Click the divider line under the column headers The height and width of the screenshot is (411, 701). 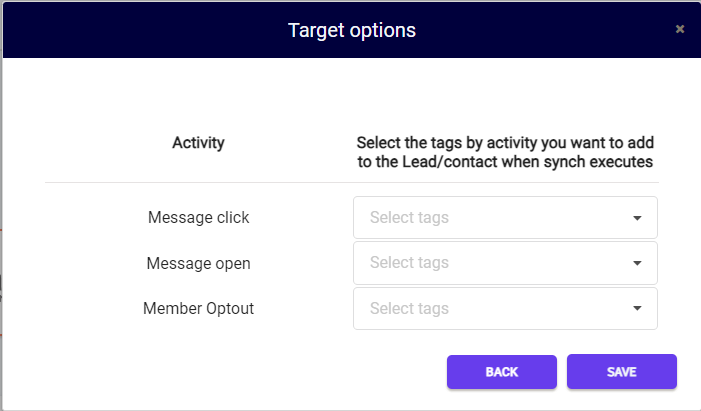(x=352, y=182)
